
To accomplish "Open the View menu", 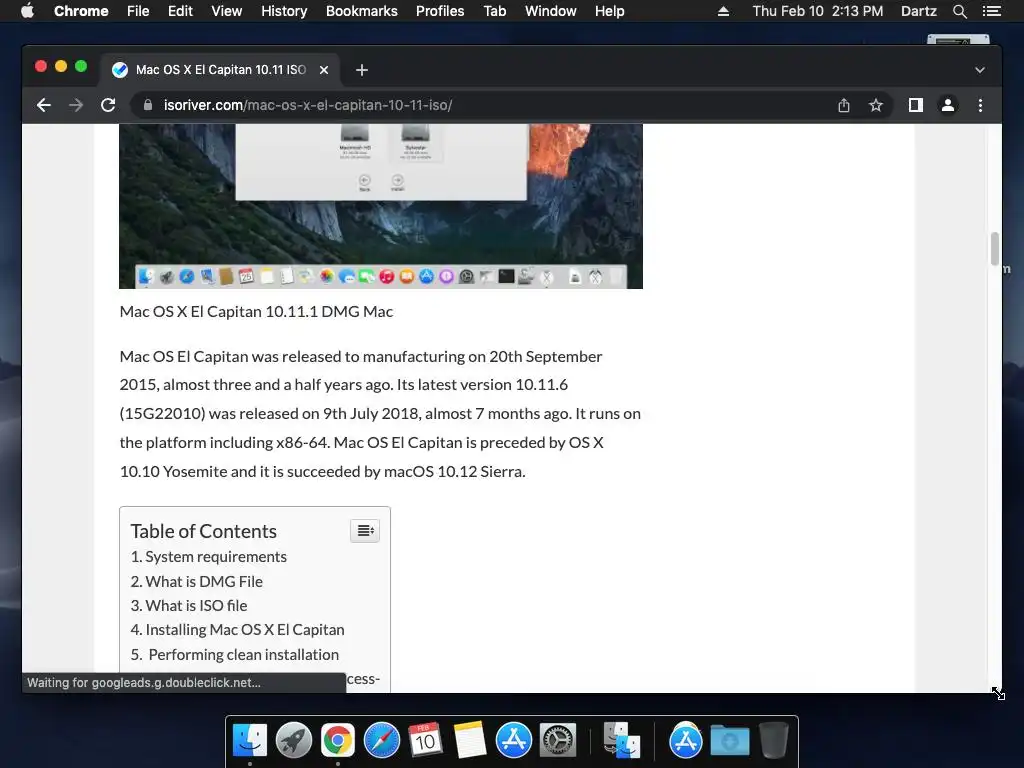I will coord(227,11).
